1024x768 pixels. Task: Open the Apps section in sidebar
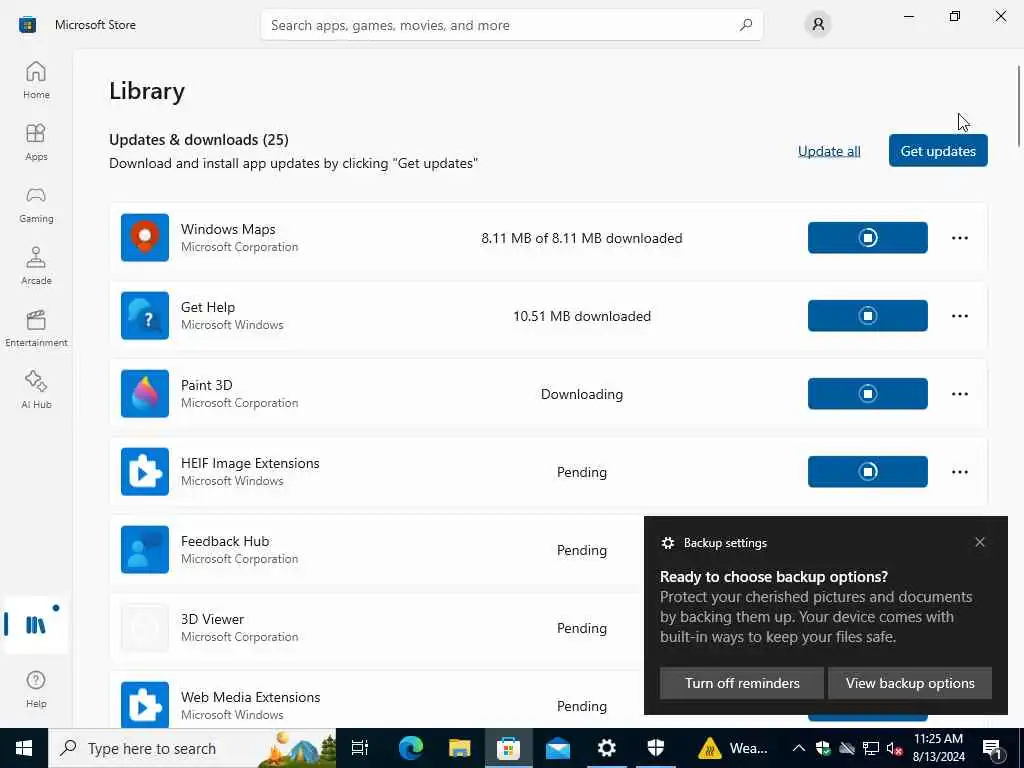36,142
